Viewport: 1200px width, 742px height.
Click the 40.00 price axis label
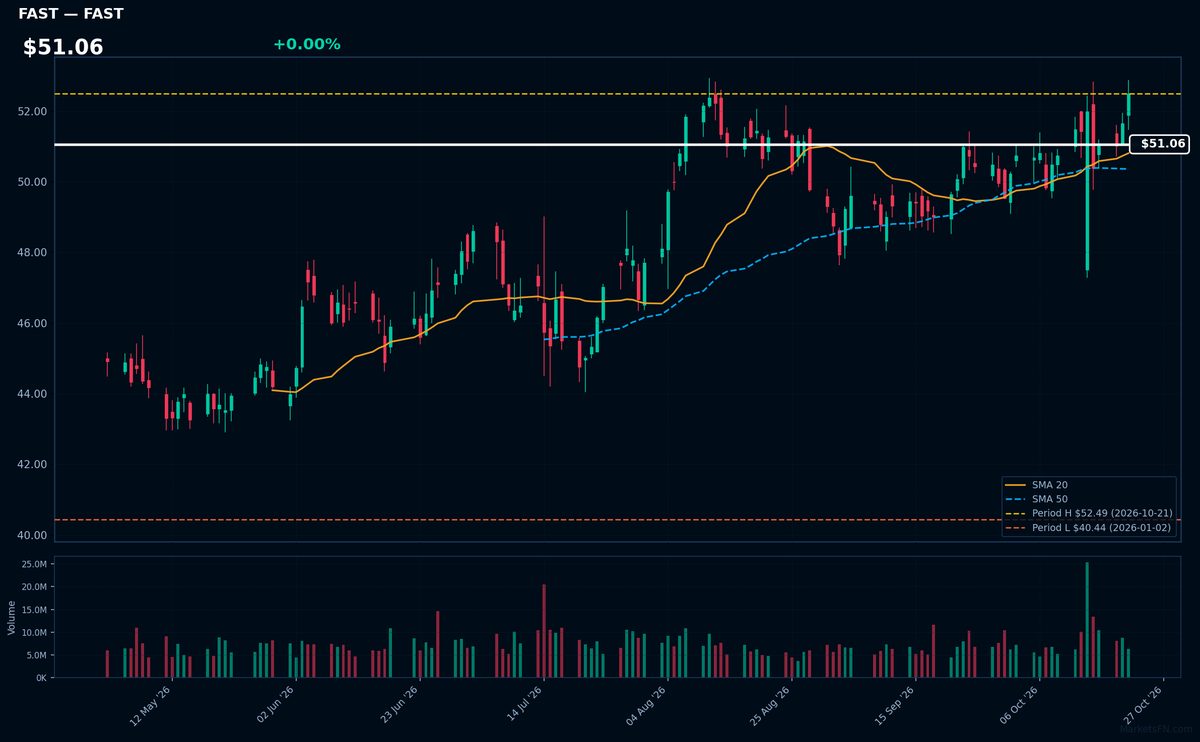[x=33, y=535]
